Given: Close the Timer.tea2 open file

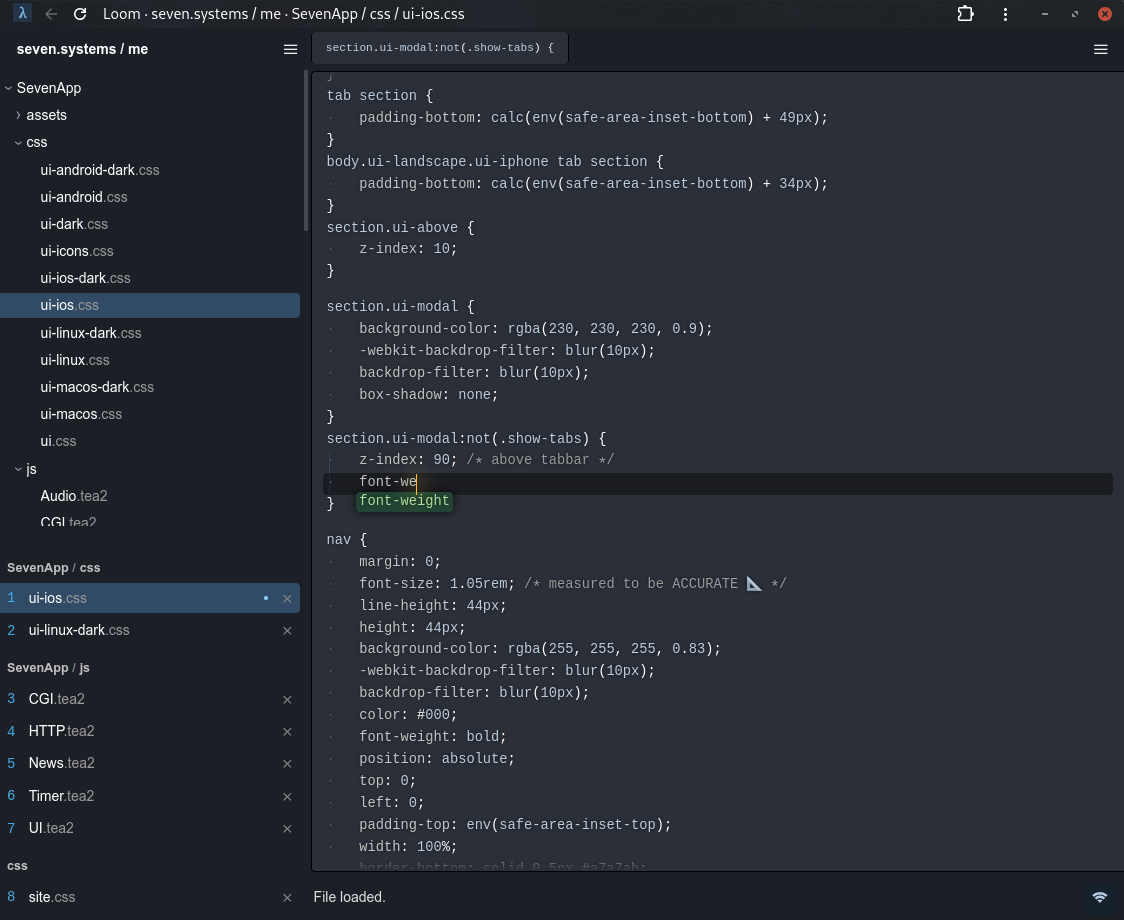Looking at the screenshot, I should point(287,797).
